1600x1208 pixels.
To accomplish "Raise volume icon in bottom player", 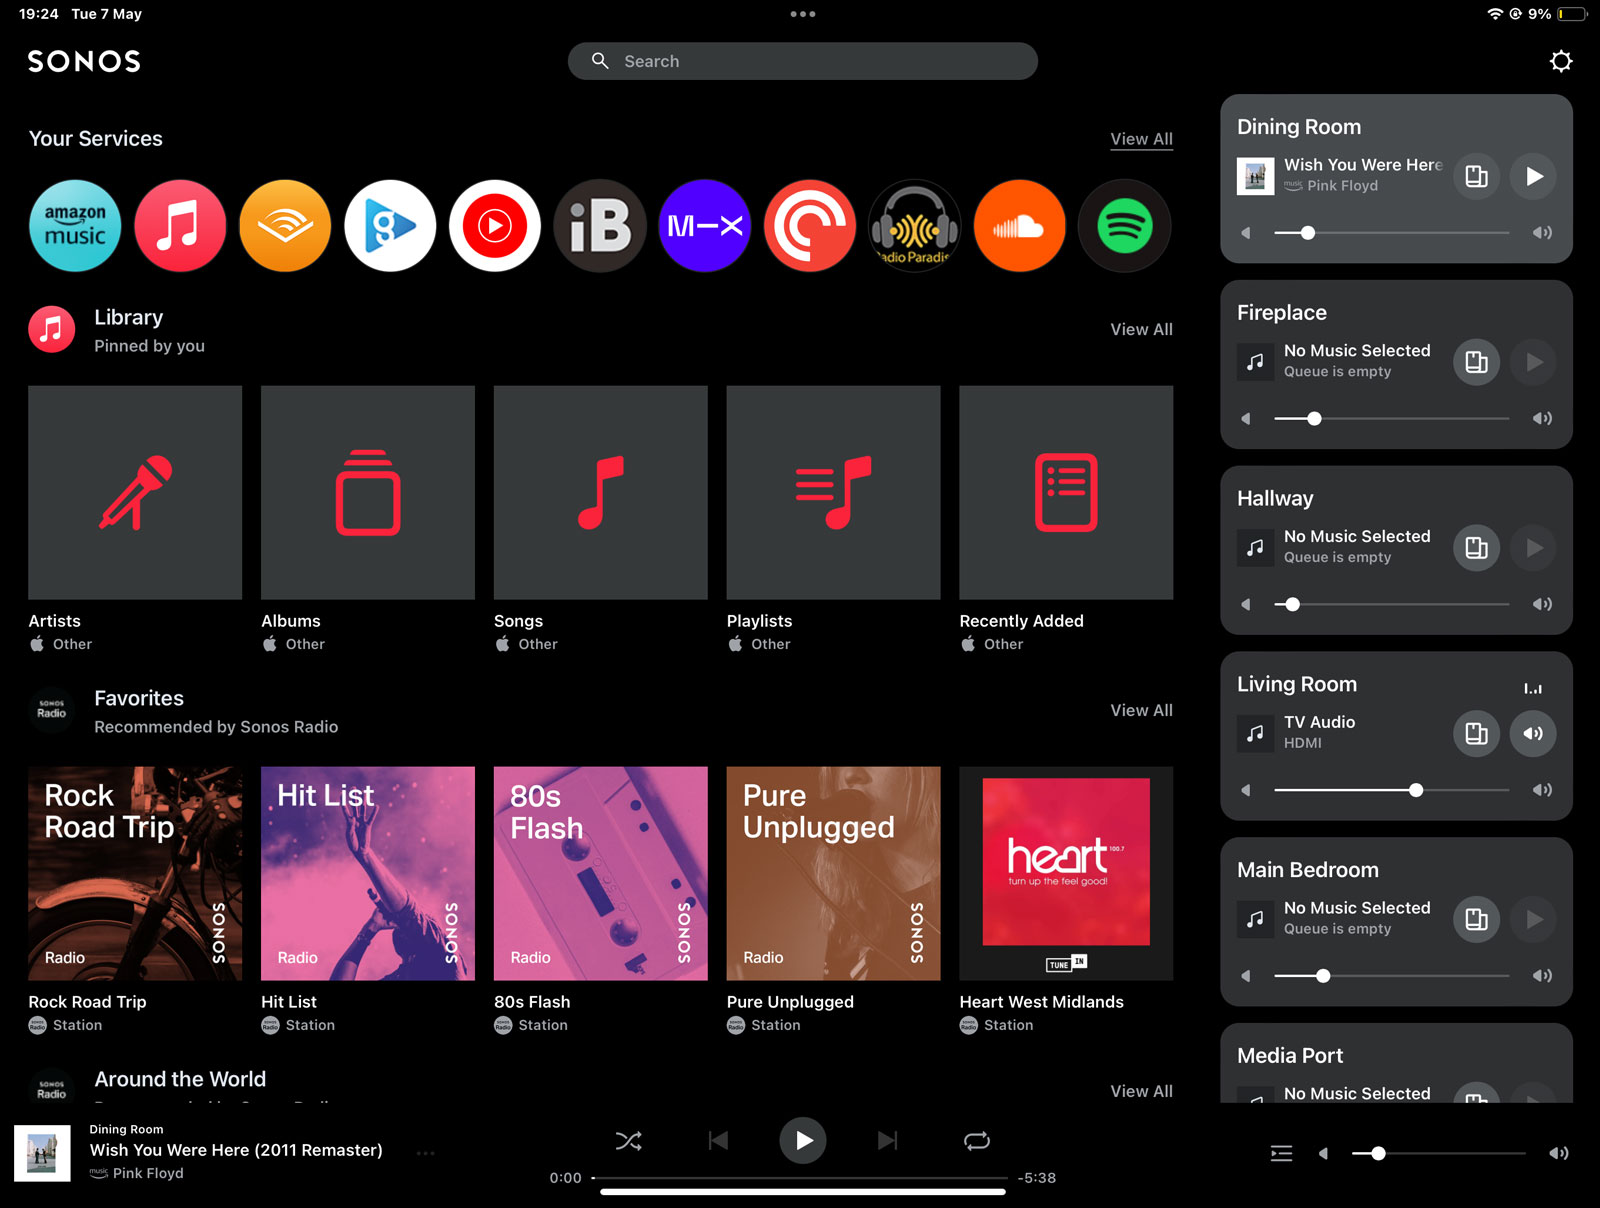I will 1559,1154.
